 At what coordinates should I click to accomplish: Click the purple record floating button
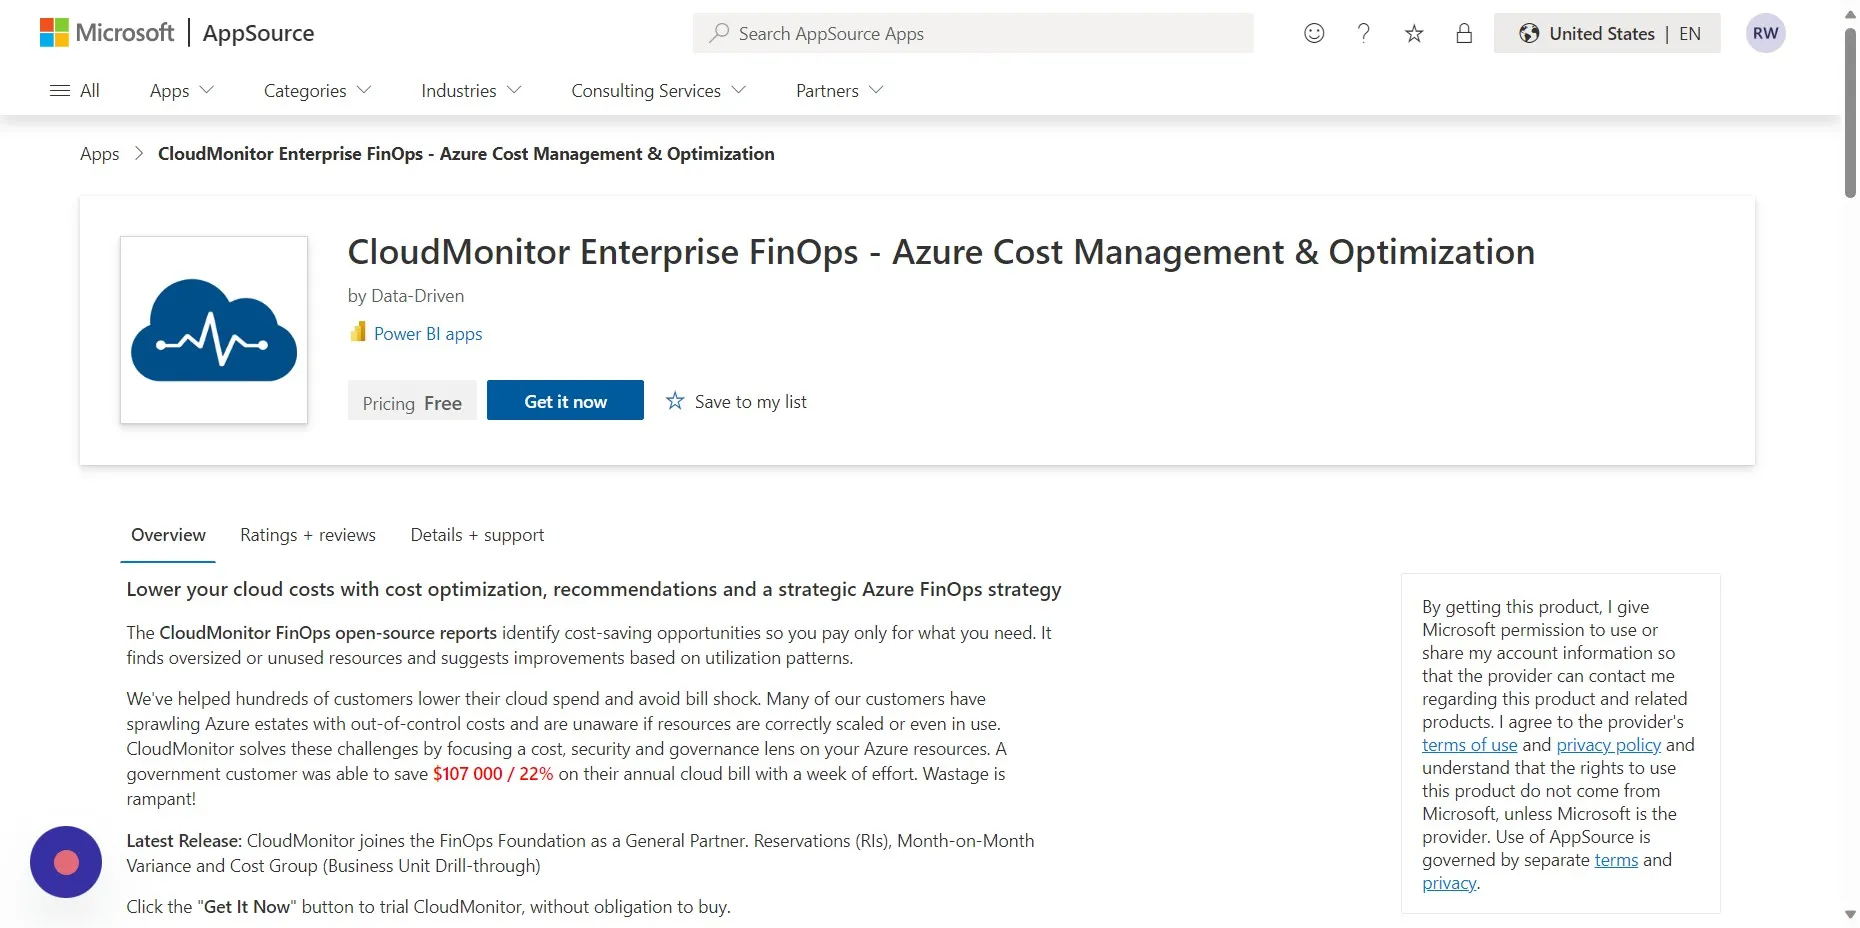pos(66,862)
